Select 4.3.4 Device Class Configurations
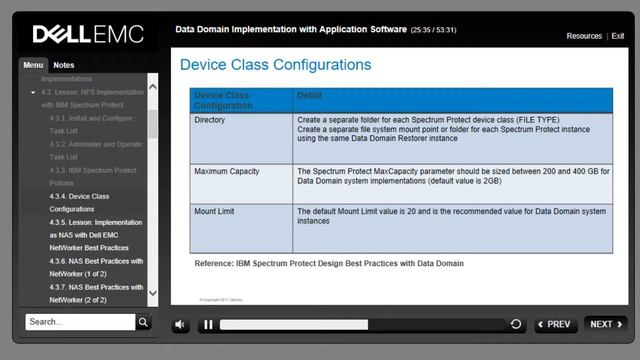 [x=80, y=203]
